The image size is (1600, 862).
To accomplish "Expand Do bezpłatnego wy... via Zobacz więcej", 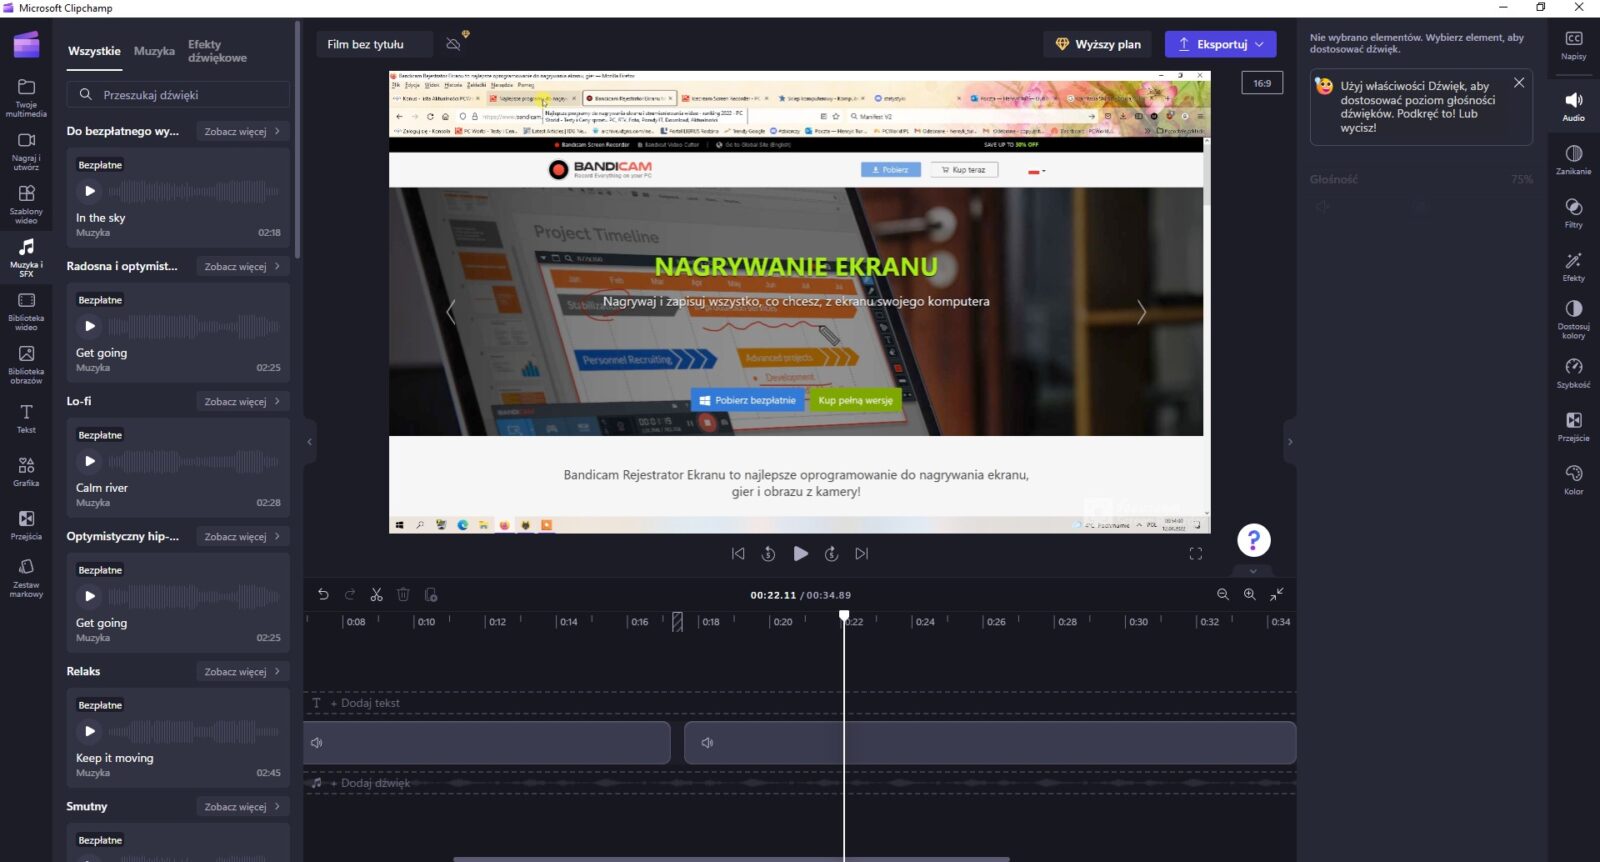I will 243,131.
